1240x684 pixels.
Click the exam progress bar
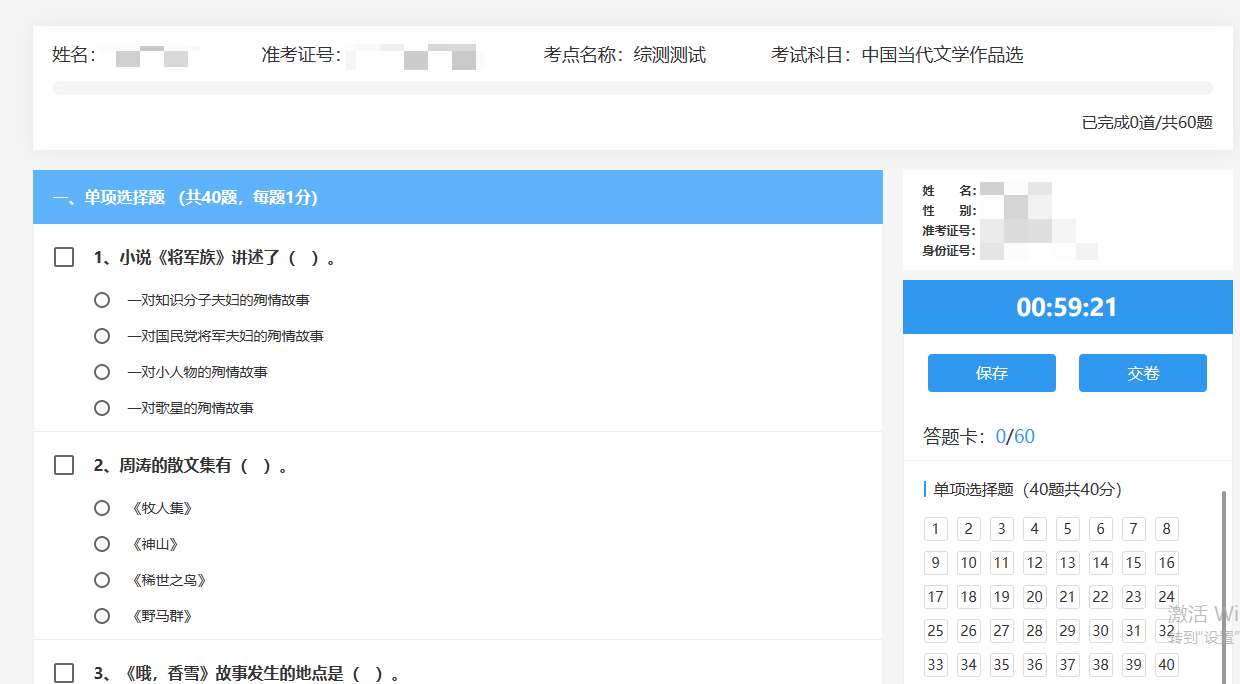pos(632,88)
